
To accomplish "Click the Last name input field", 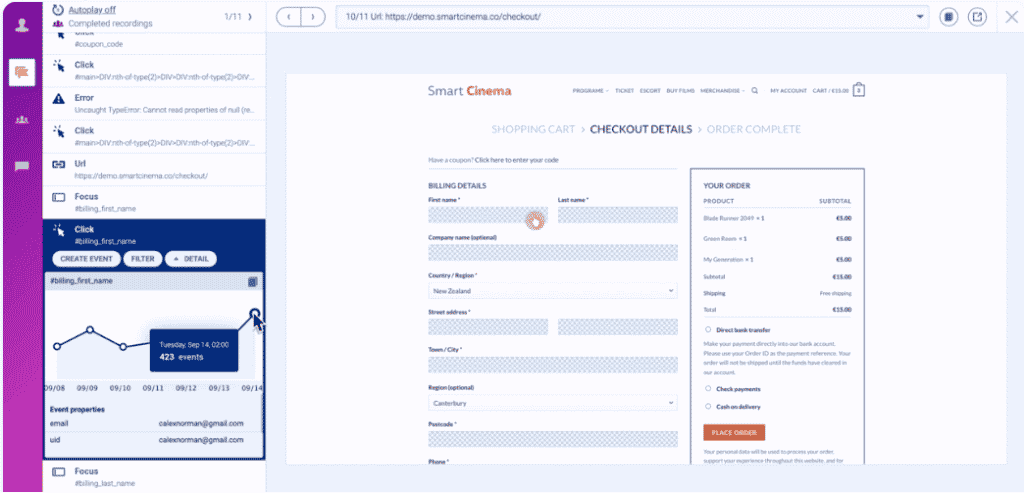I will pos(618,215).
